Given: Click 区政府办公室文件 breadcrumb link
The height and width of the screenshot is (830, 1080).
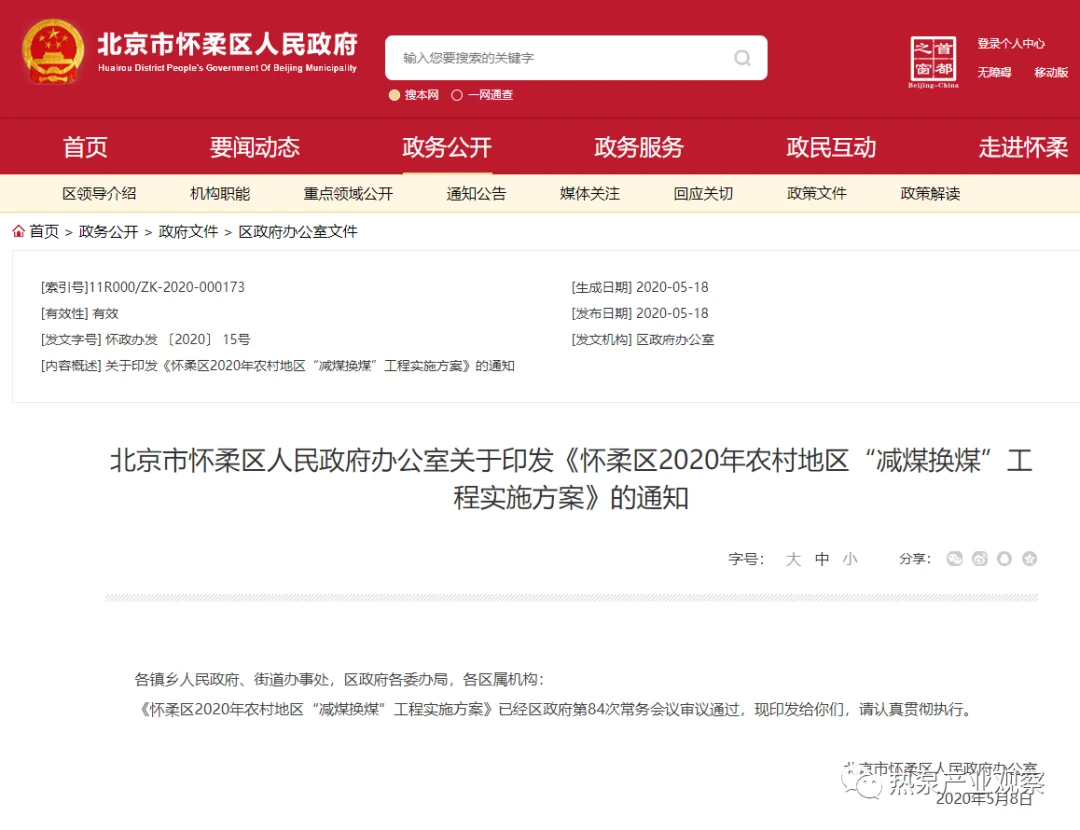Looking at the screenshot, I should 297,231.
